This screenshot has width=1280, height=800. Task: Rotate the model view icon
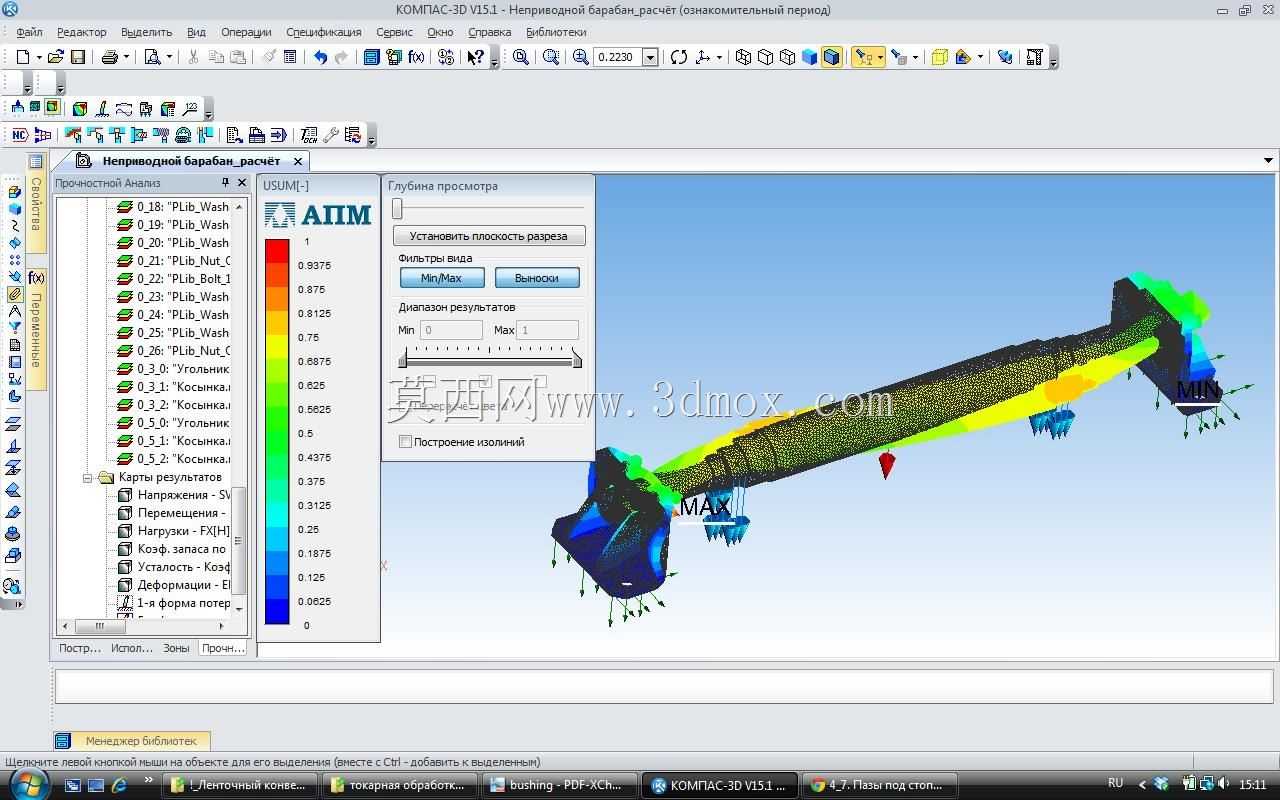coord(679,57)
